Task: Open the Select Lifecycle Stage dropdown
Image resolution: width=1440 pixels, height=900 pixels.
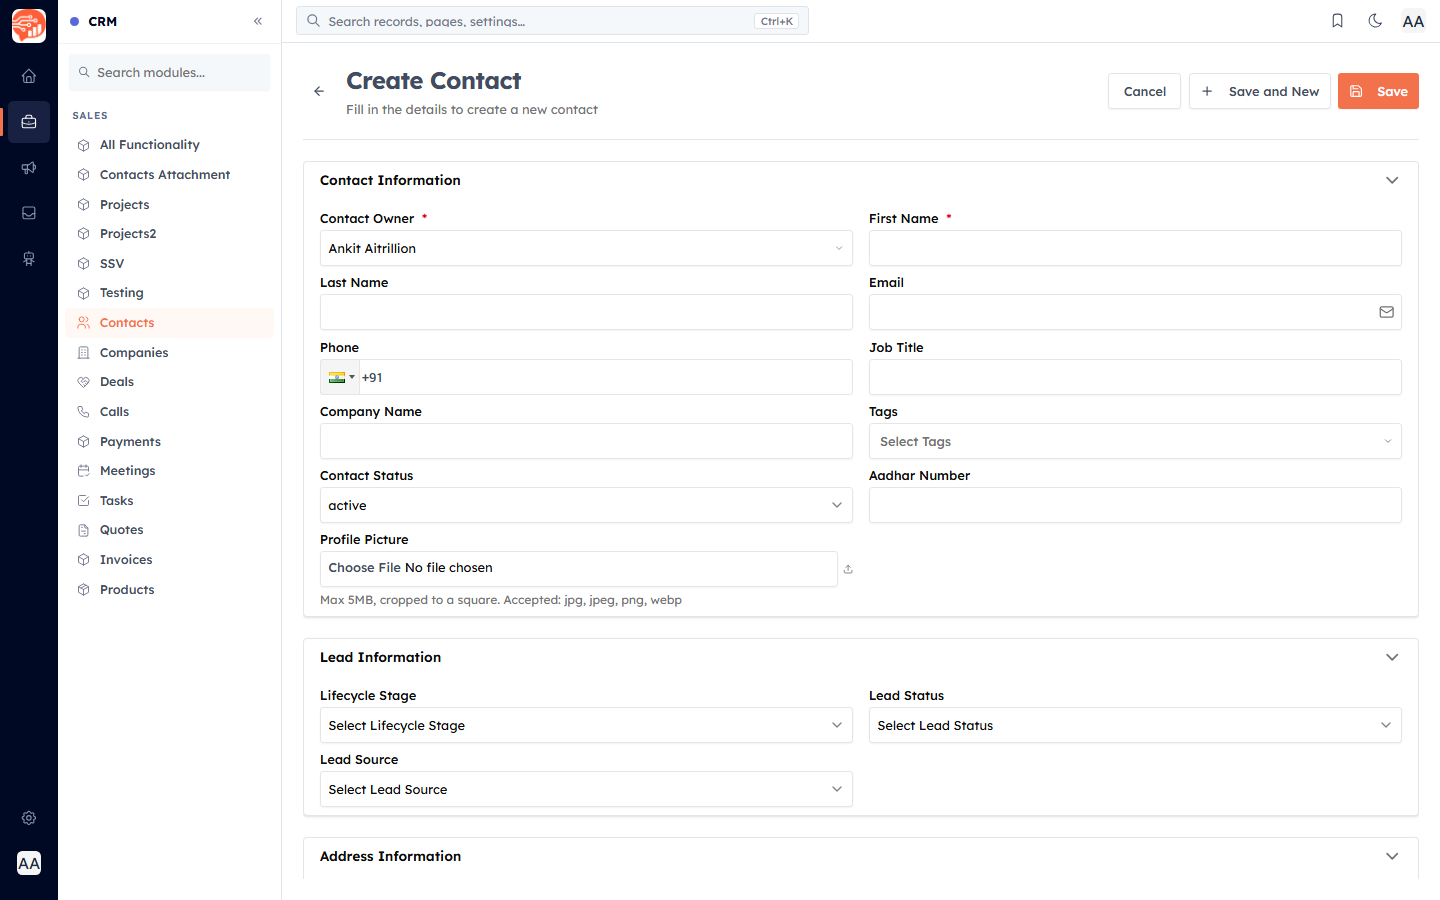Action: [586, 725]
